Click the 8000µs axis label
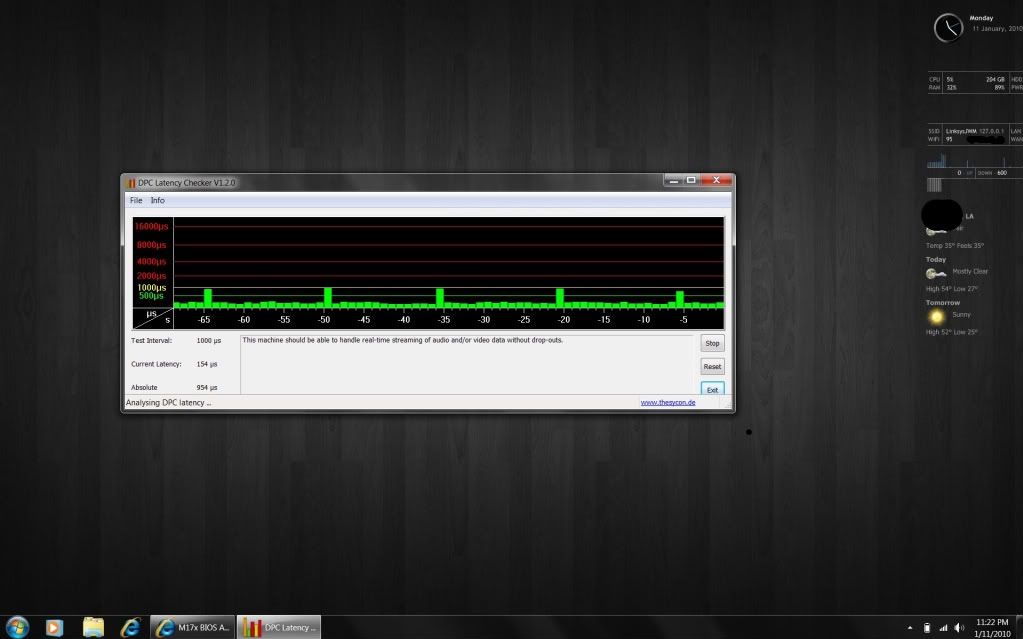The height and width of the screenshot is (639, 1023). pyautogui.click(x=151, y=245)
